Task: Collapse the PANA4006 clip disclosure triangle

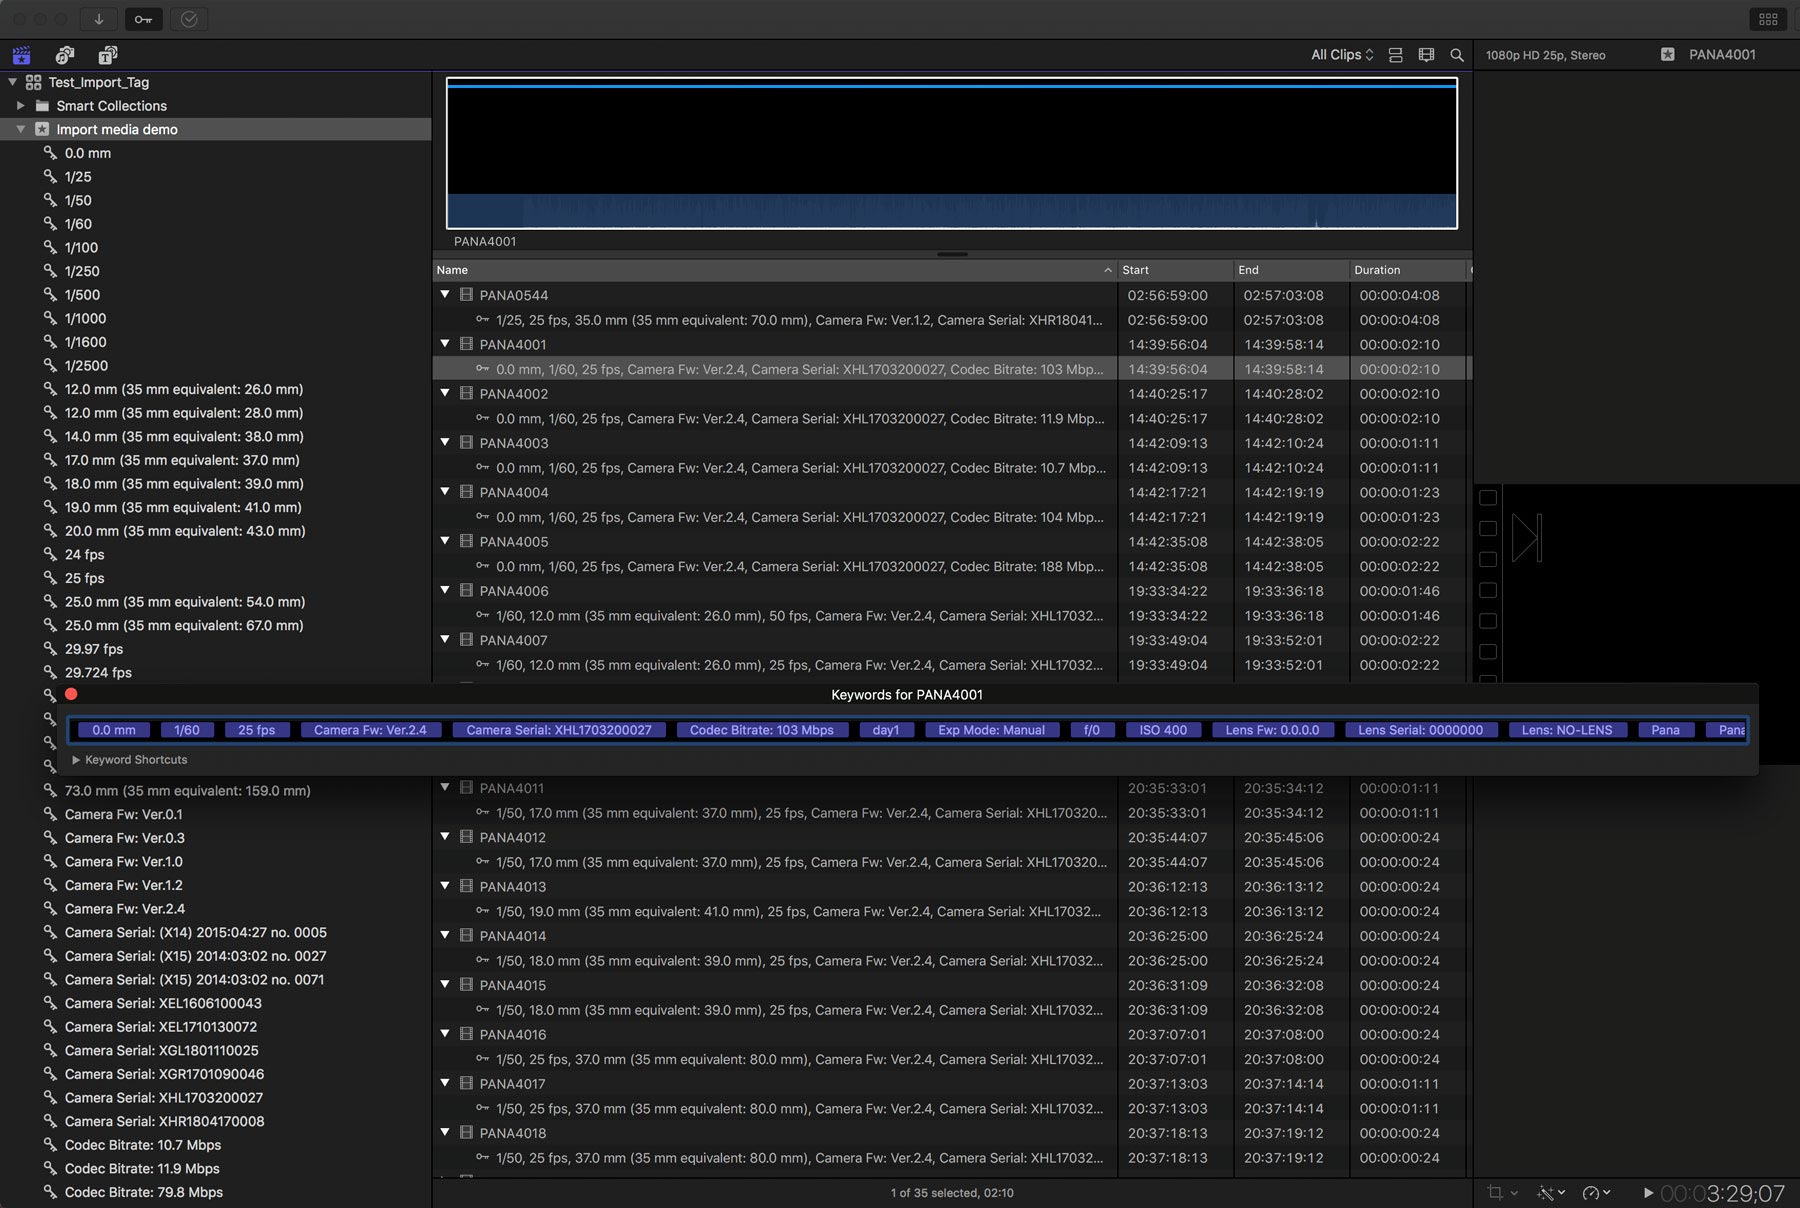Action: point(445,590)
